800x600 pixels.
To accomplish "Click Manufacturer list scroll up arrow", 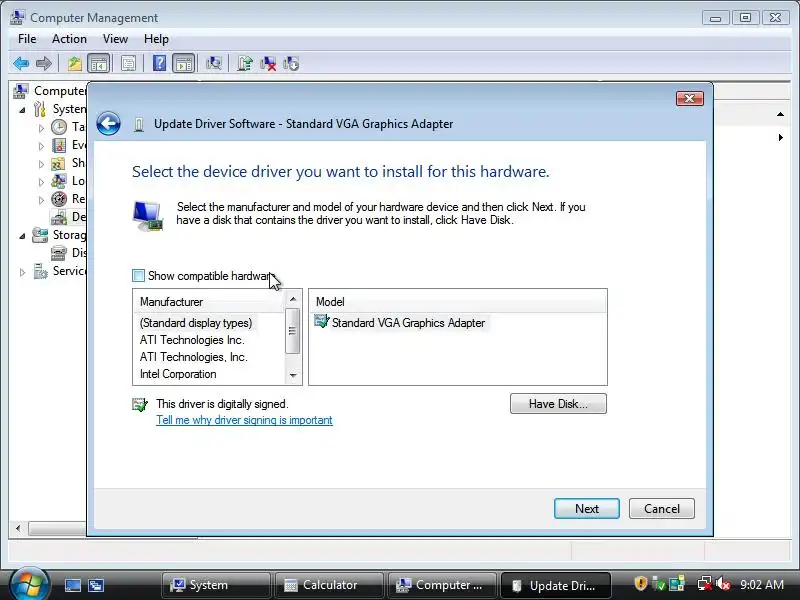I will click(x=293, y=299).
